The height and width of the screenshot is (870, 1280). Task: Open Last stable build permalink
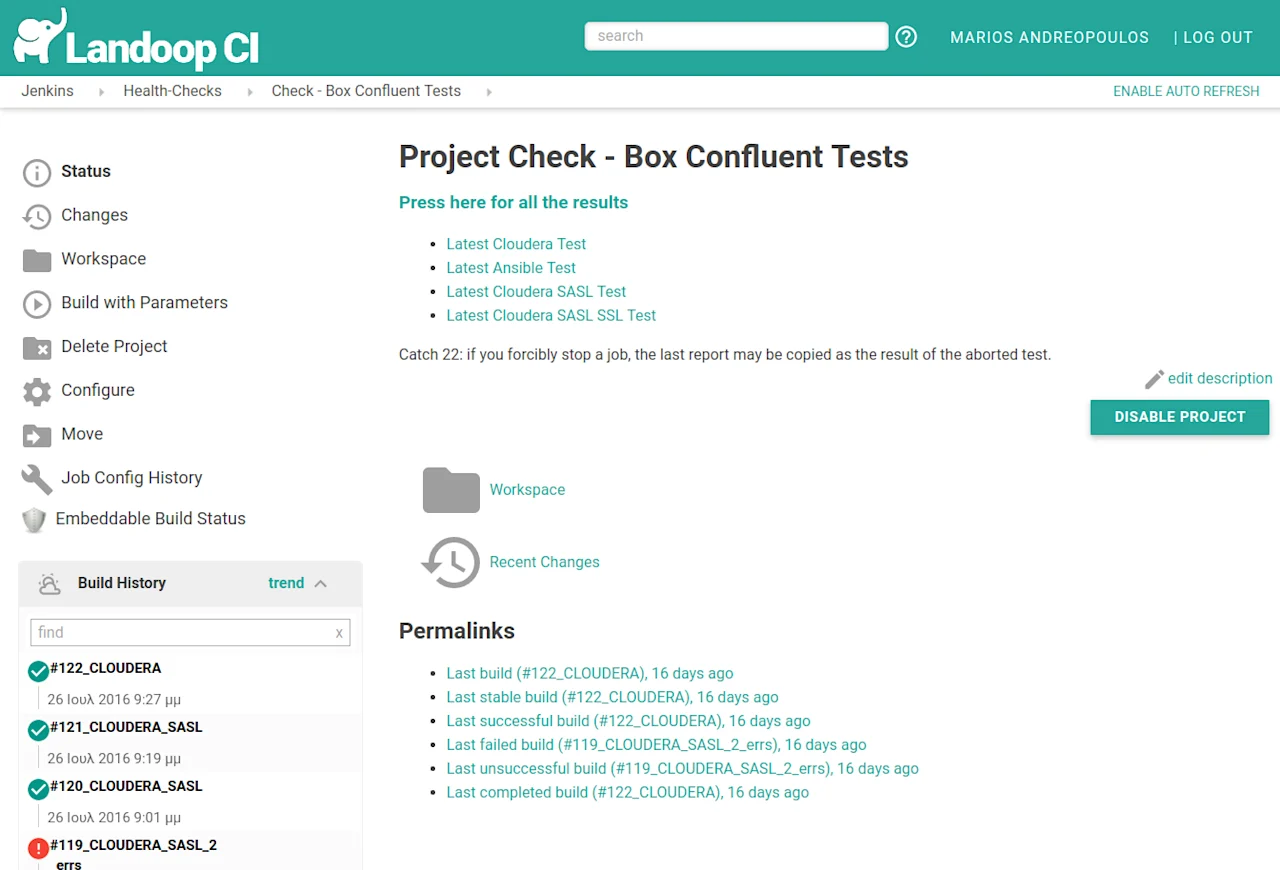[612, 698]
